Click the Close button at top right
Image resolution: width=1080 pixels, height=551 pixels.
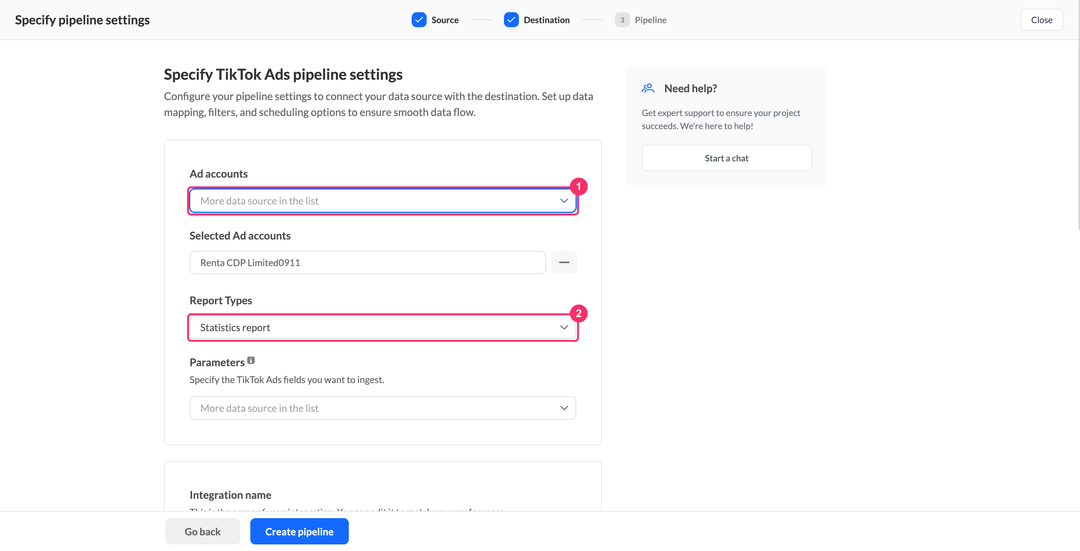pyautogui.click(x=1041, y=20)
